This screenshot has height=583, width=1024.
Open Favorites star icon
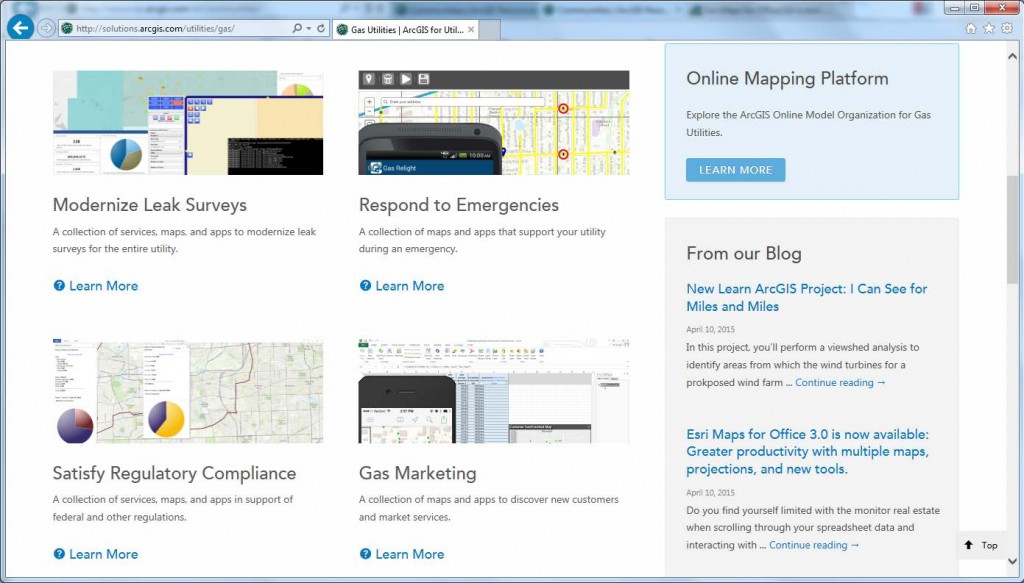click(989, 28)
